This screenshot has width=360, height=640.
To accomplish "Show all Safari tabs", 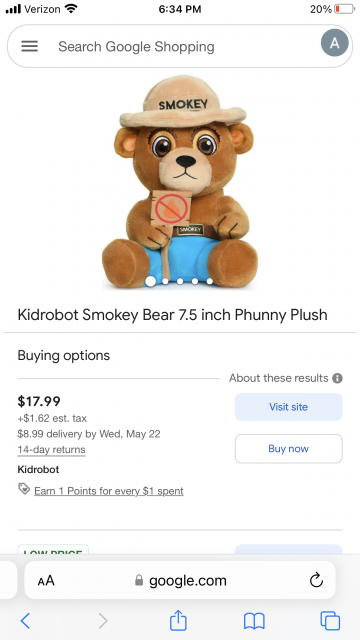I will click(330, 621).
